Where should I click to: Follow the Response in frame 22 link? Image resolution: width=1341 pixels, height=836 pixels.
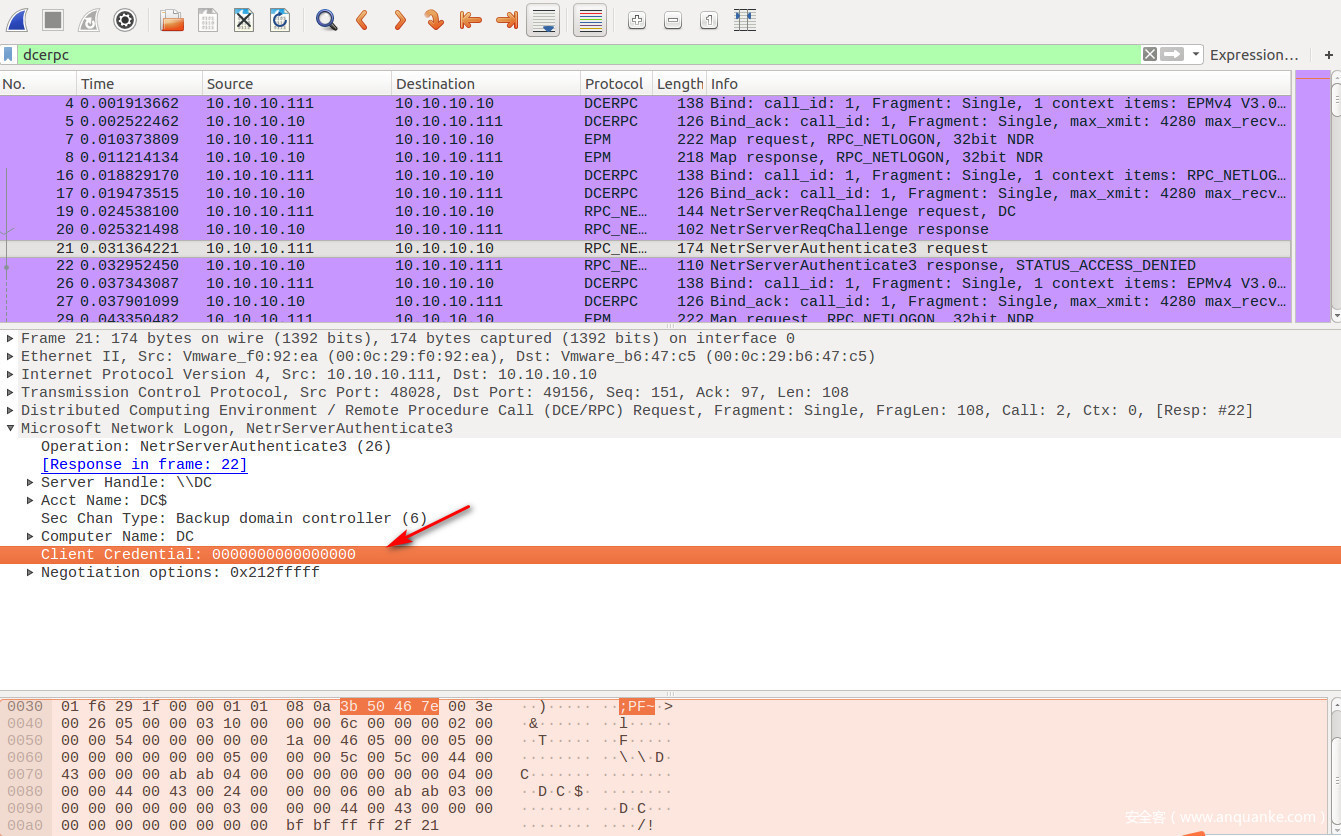tap(144, 465)
